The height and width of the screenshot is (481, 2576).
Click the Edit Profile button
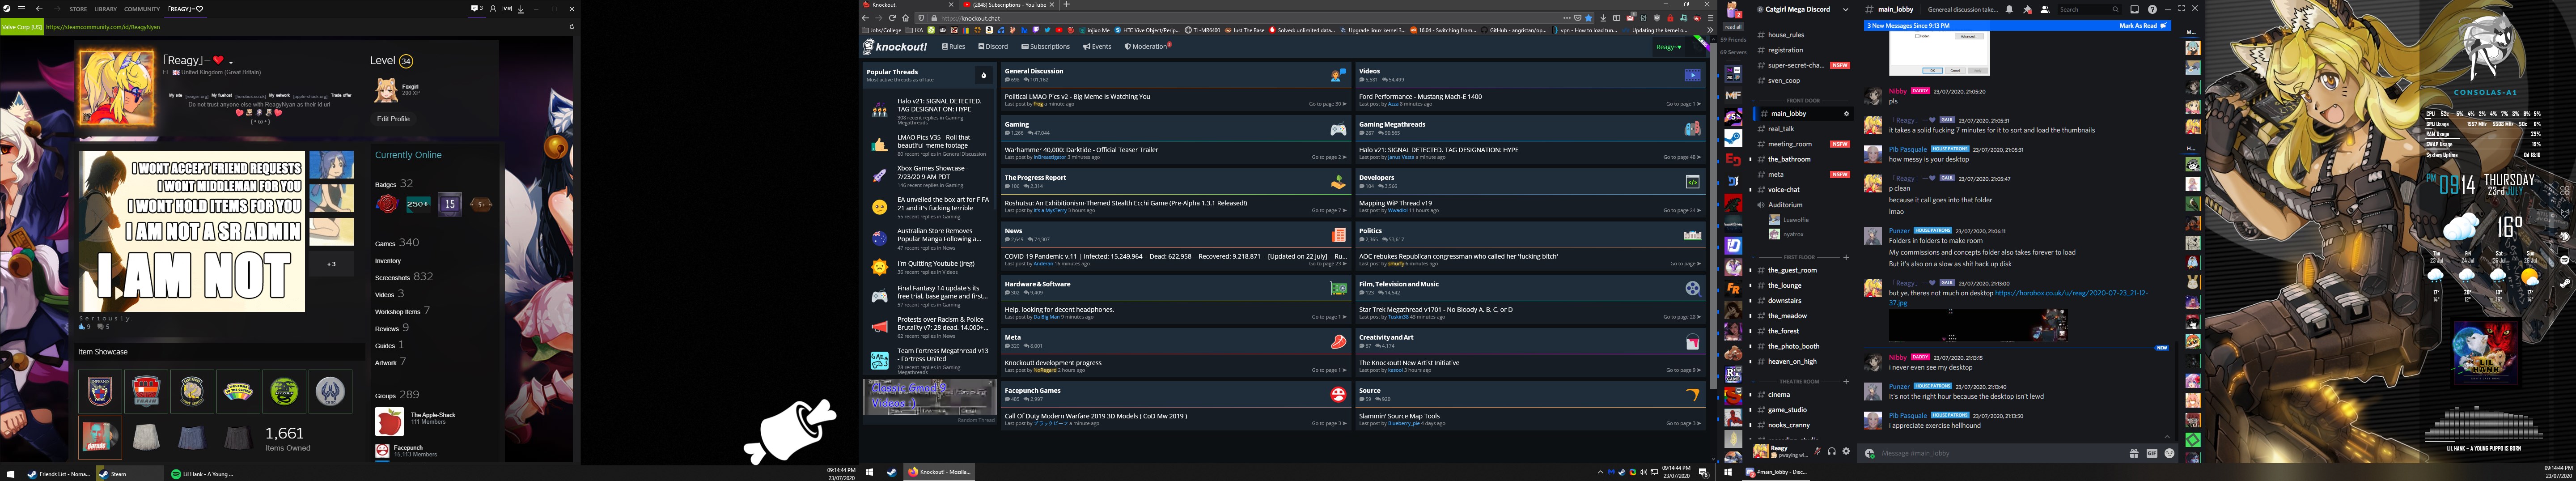point(393,118)
